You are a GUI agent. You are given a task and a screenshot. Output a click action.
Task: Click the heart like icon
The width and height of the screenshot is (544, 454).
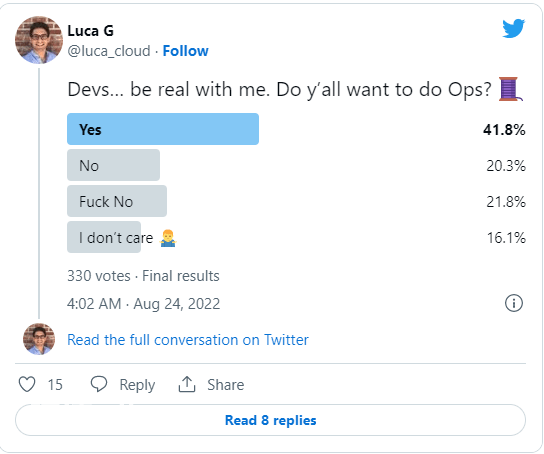[x=27, y=384]
